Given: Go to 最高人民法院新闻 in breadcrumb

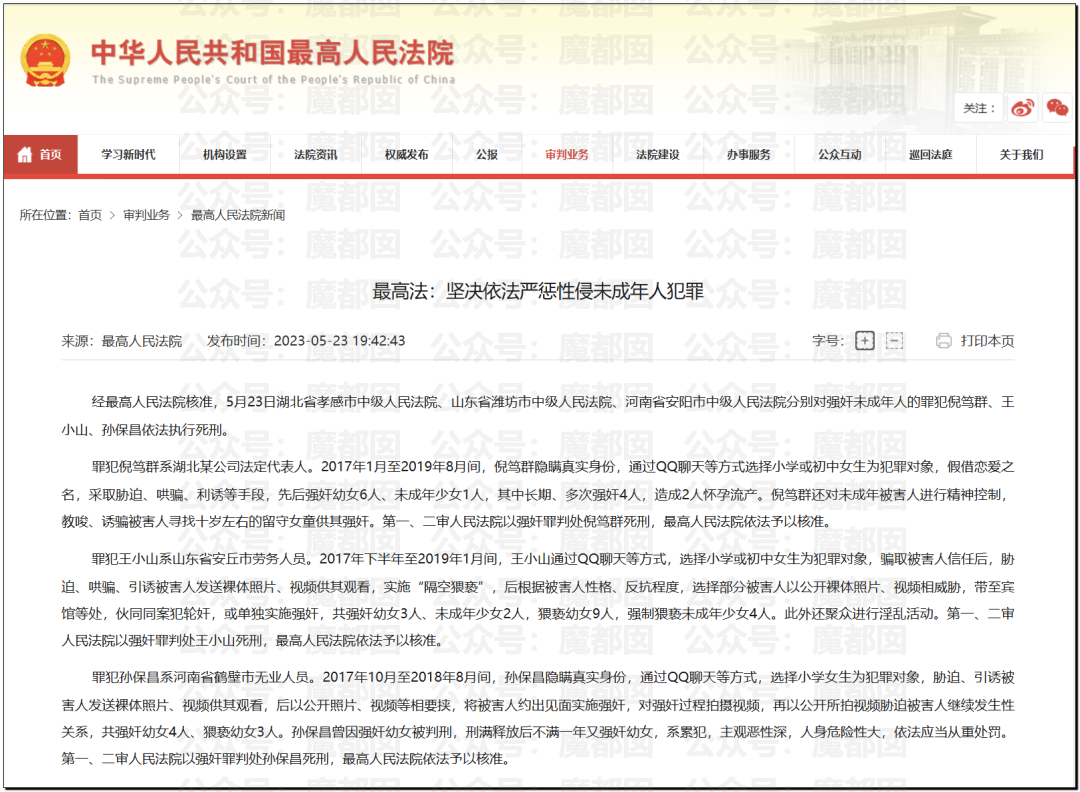Looking at the screenshot, I should tap(238, 216).
